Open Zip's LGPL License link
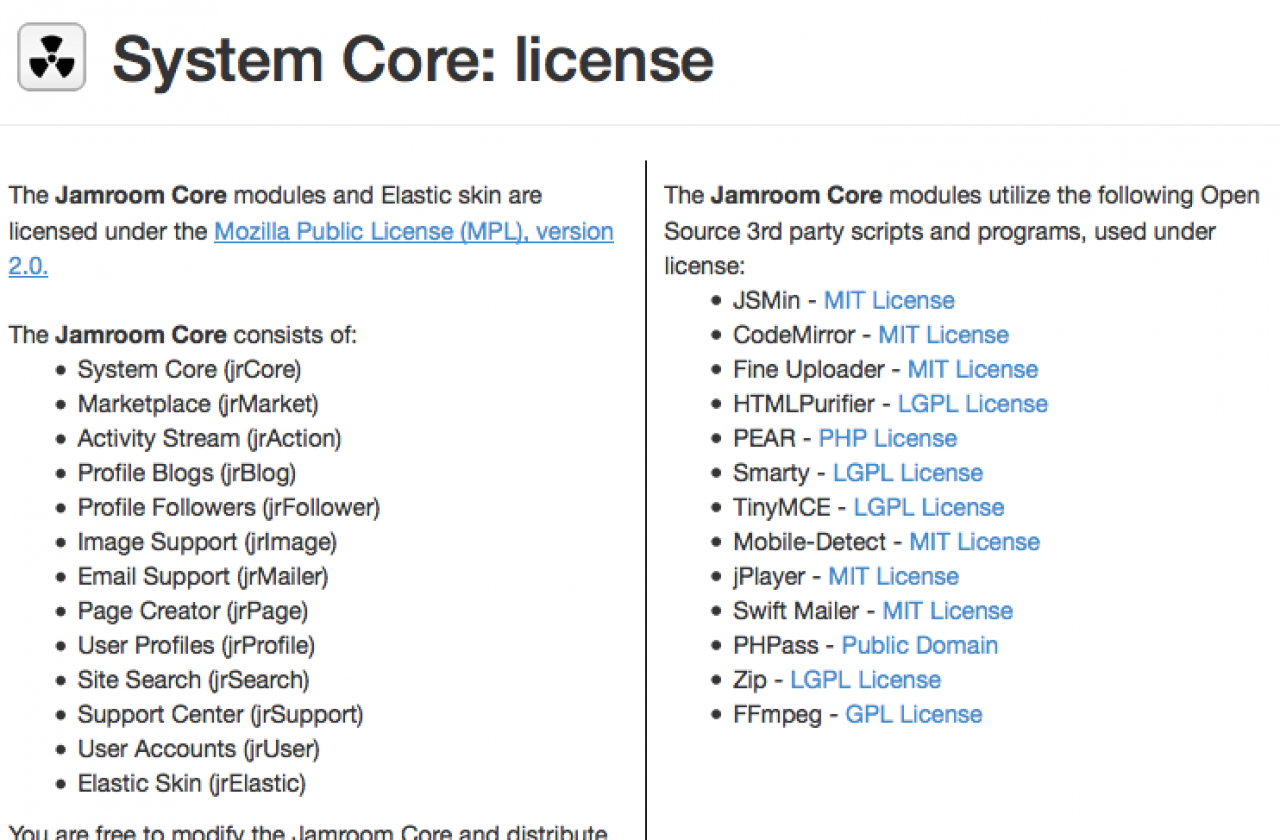The height and width of the screenshot is (840, 1280). (865, 680)
